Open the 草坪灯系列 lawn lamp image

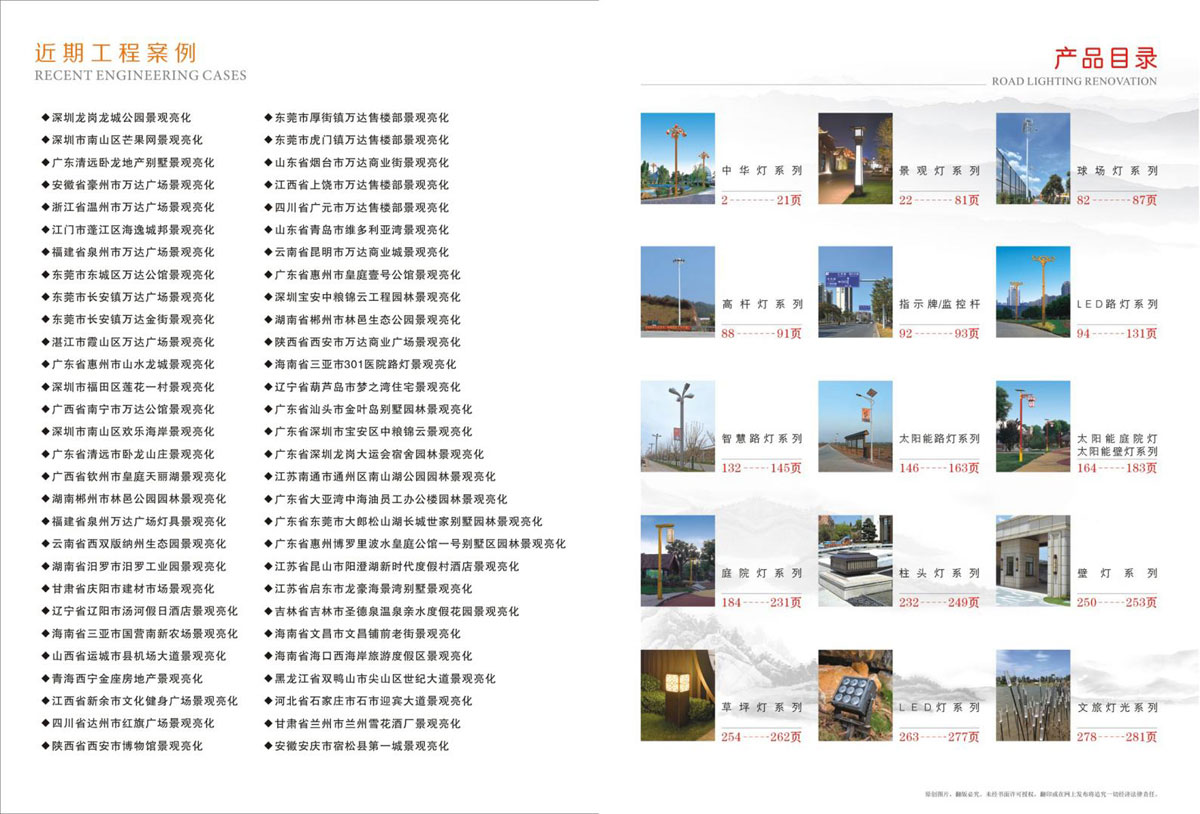tap(677, 695)
